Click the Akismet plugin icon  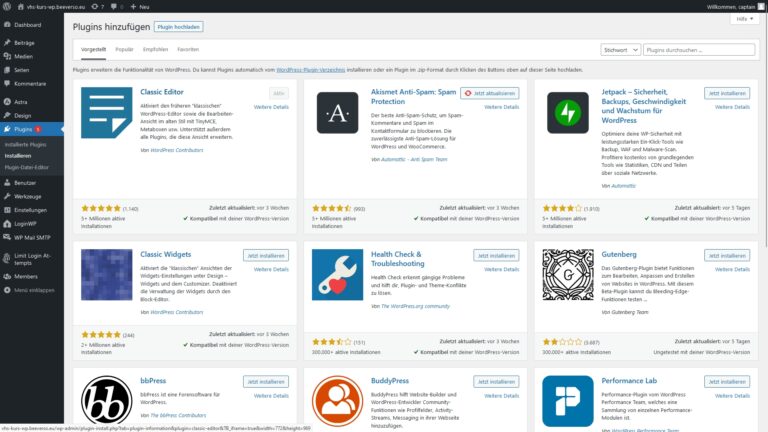click(337, 112)
